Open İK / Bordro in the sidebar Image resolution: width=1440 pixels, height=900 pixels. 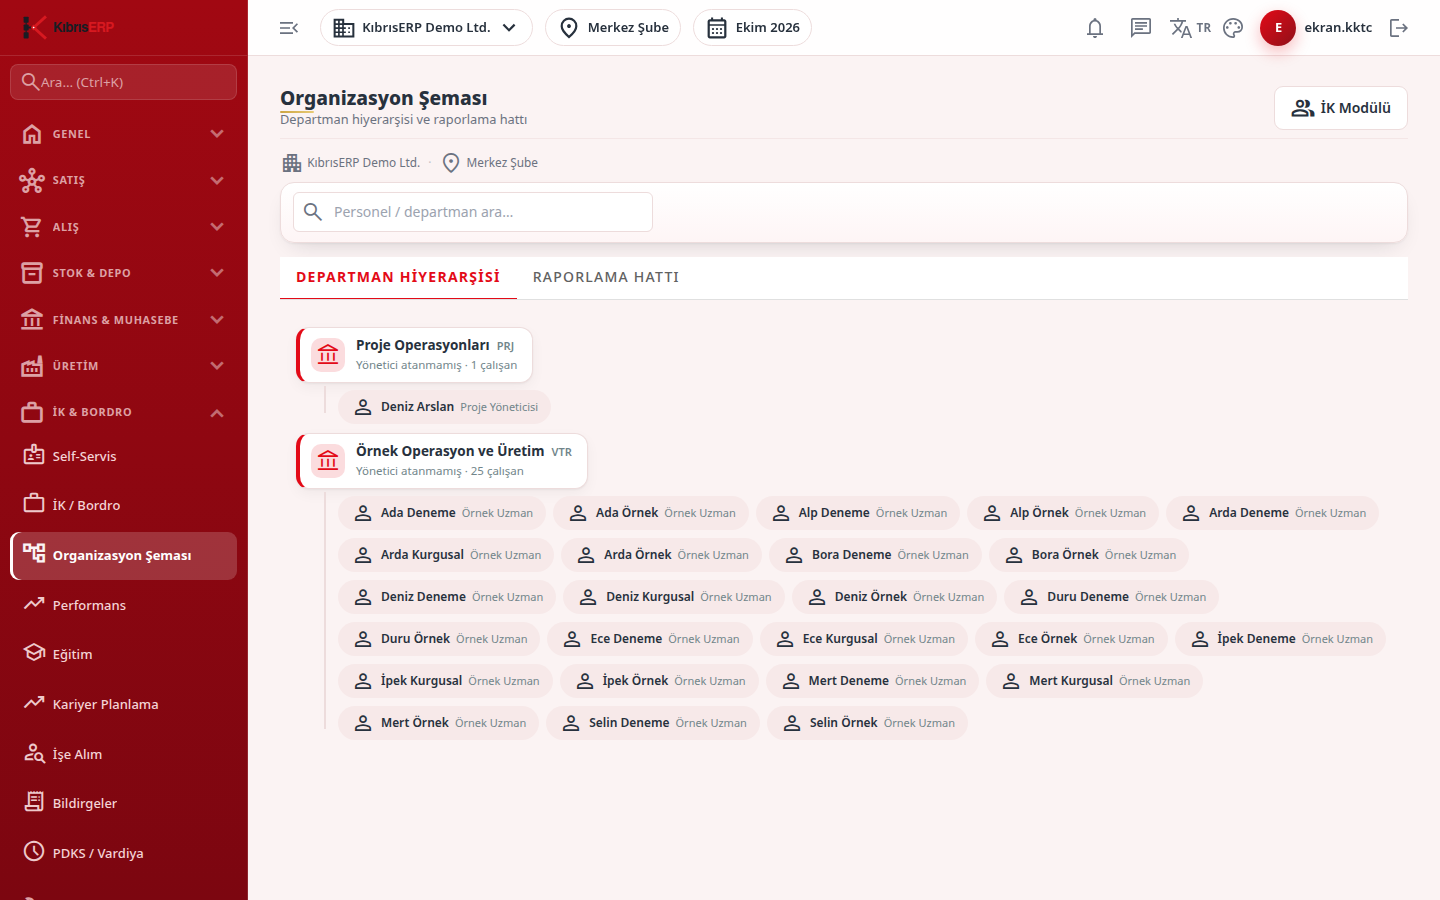pos(124,505)
